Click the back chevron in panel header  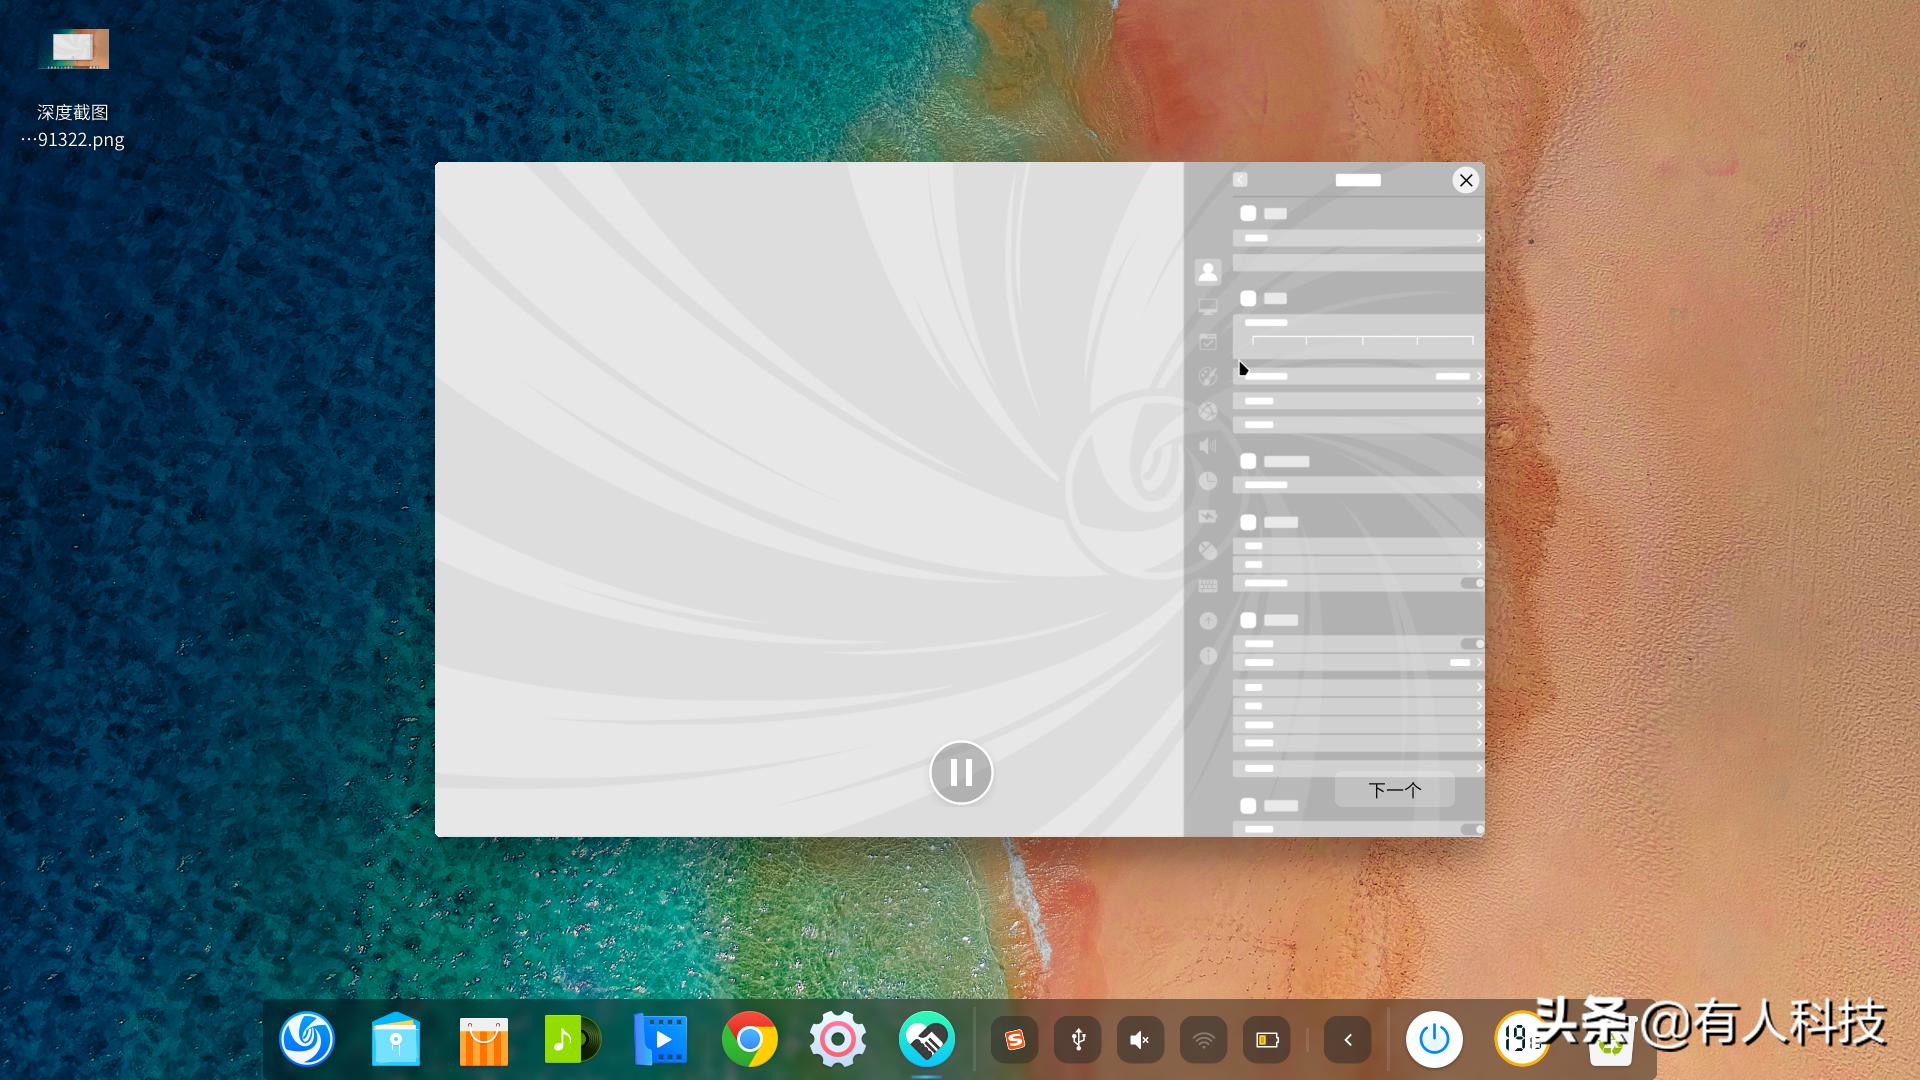pyautogui.click(x=1240, y=180)
